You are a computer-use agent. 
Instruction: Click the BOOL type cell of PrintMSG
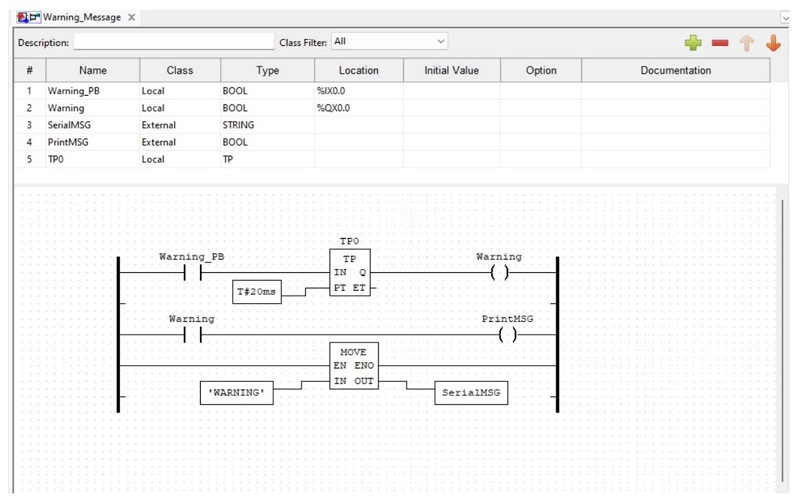pos(267,142)
